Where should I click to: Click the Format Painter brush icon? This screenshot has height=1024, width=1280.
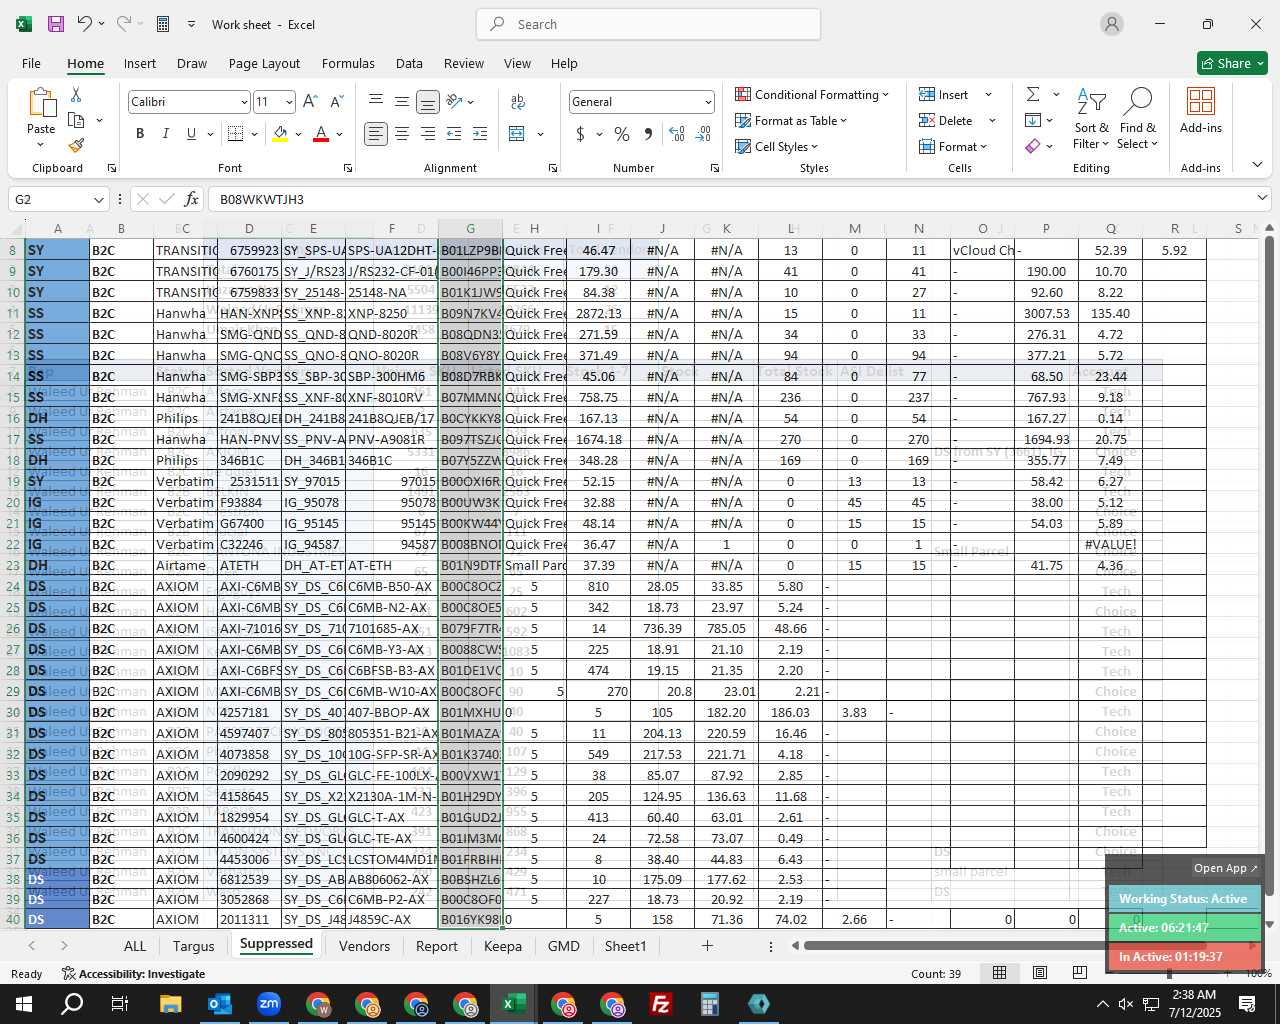pos(76,145)
